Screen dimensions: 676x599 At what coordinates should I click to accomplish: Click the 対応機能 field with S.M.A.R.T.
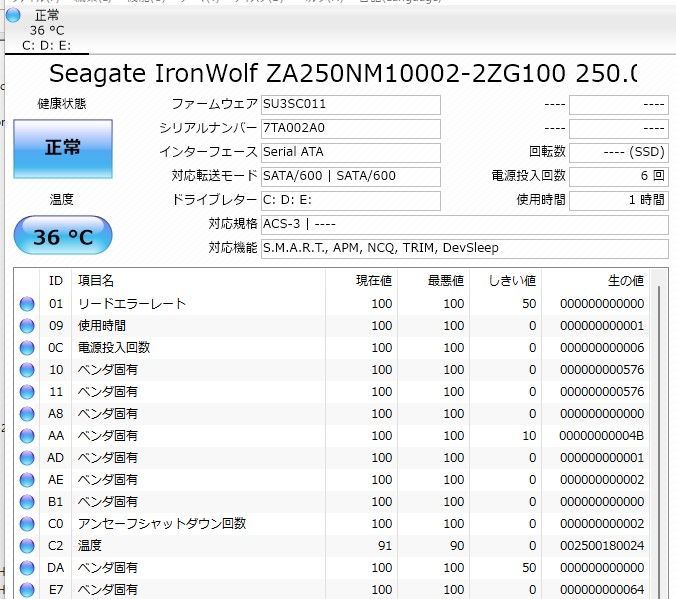point(465,248)
